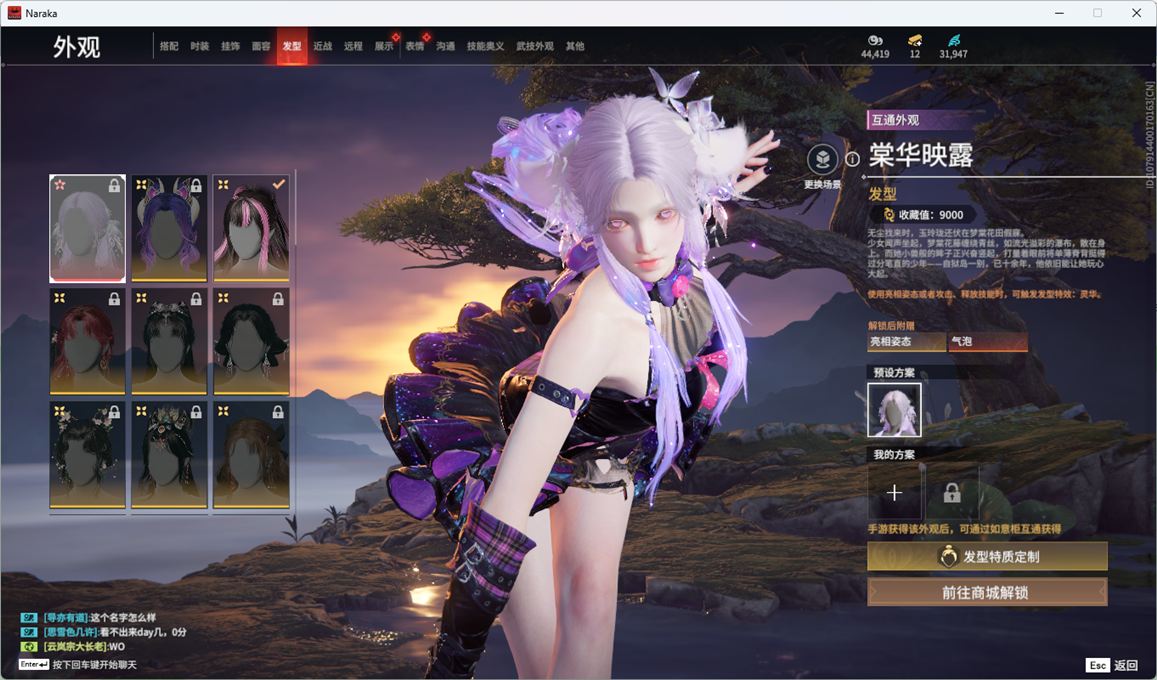Viewport: 1157px width, 680px height.
Task: Open the active 发型 tab
Action: (x=292, y=46)
